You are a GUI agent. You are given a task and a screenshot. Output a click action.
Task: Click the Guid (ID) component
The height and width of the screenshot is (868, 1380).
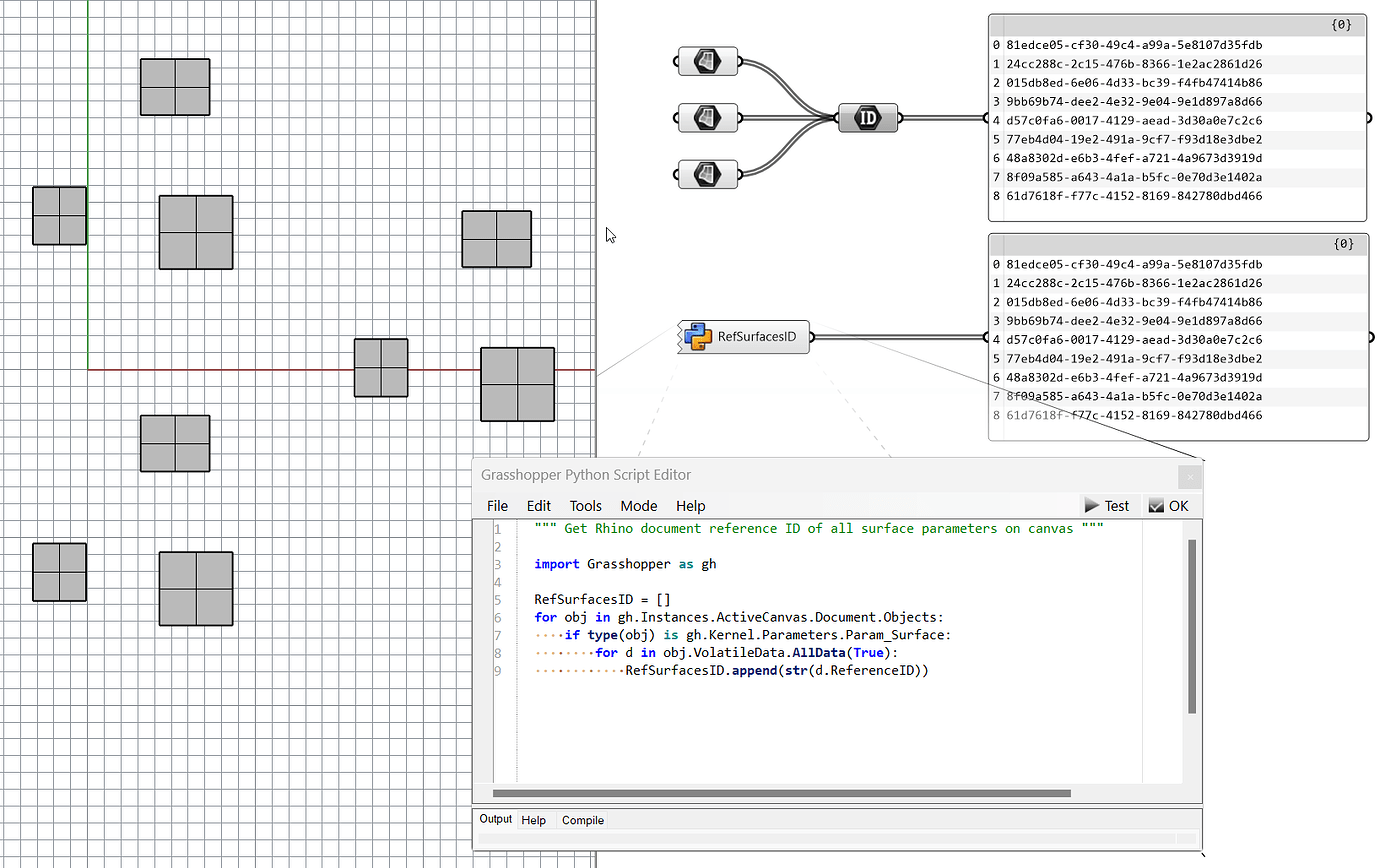click(866, 117)
